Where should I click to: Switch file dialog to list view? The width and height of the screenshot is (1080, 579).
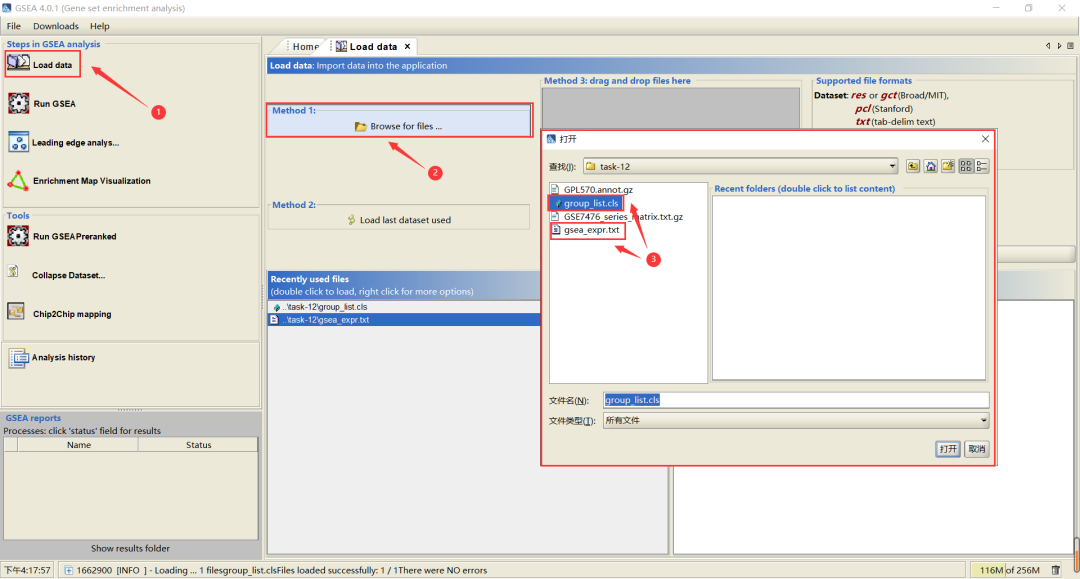click(966, 166)
